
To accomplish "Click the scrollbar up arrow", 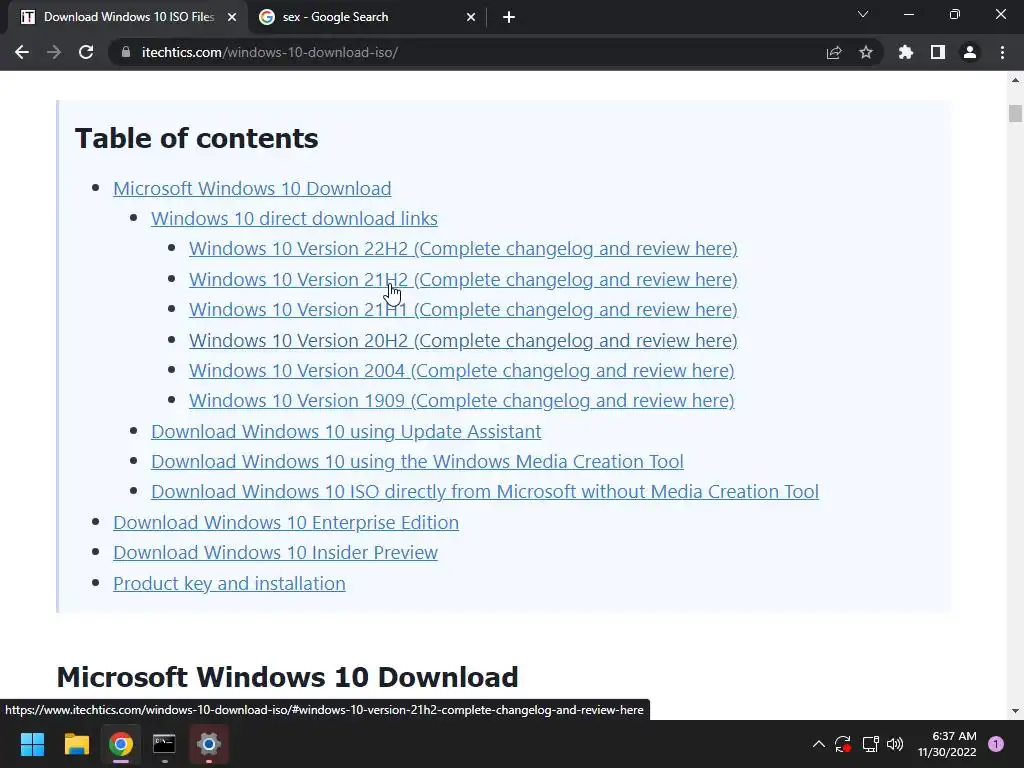I will [1015, 80].
